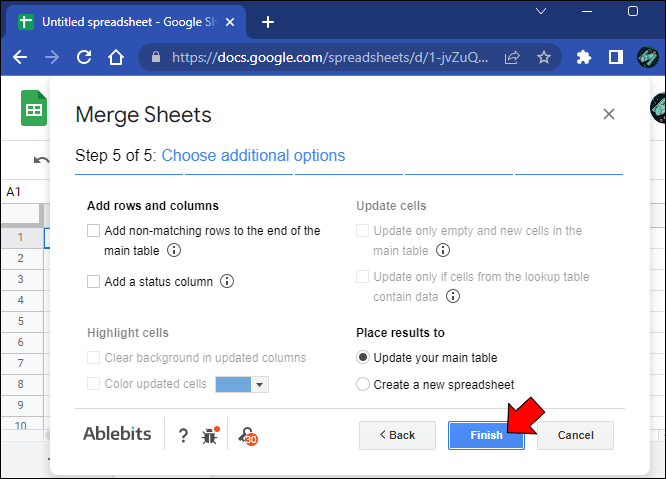
Task: Click the help question mark icon
Action: (x=183, y=435)
